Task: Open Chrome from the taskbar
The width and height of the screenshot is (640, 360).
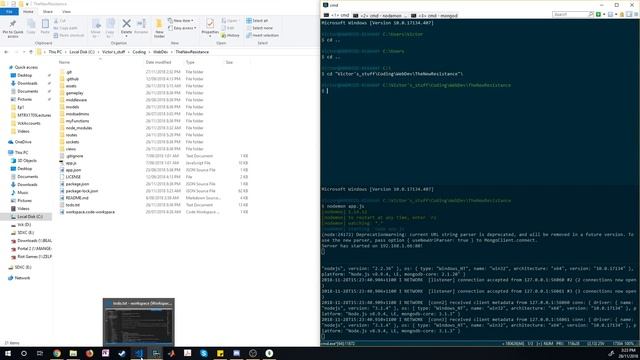Action: (57, 353)
